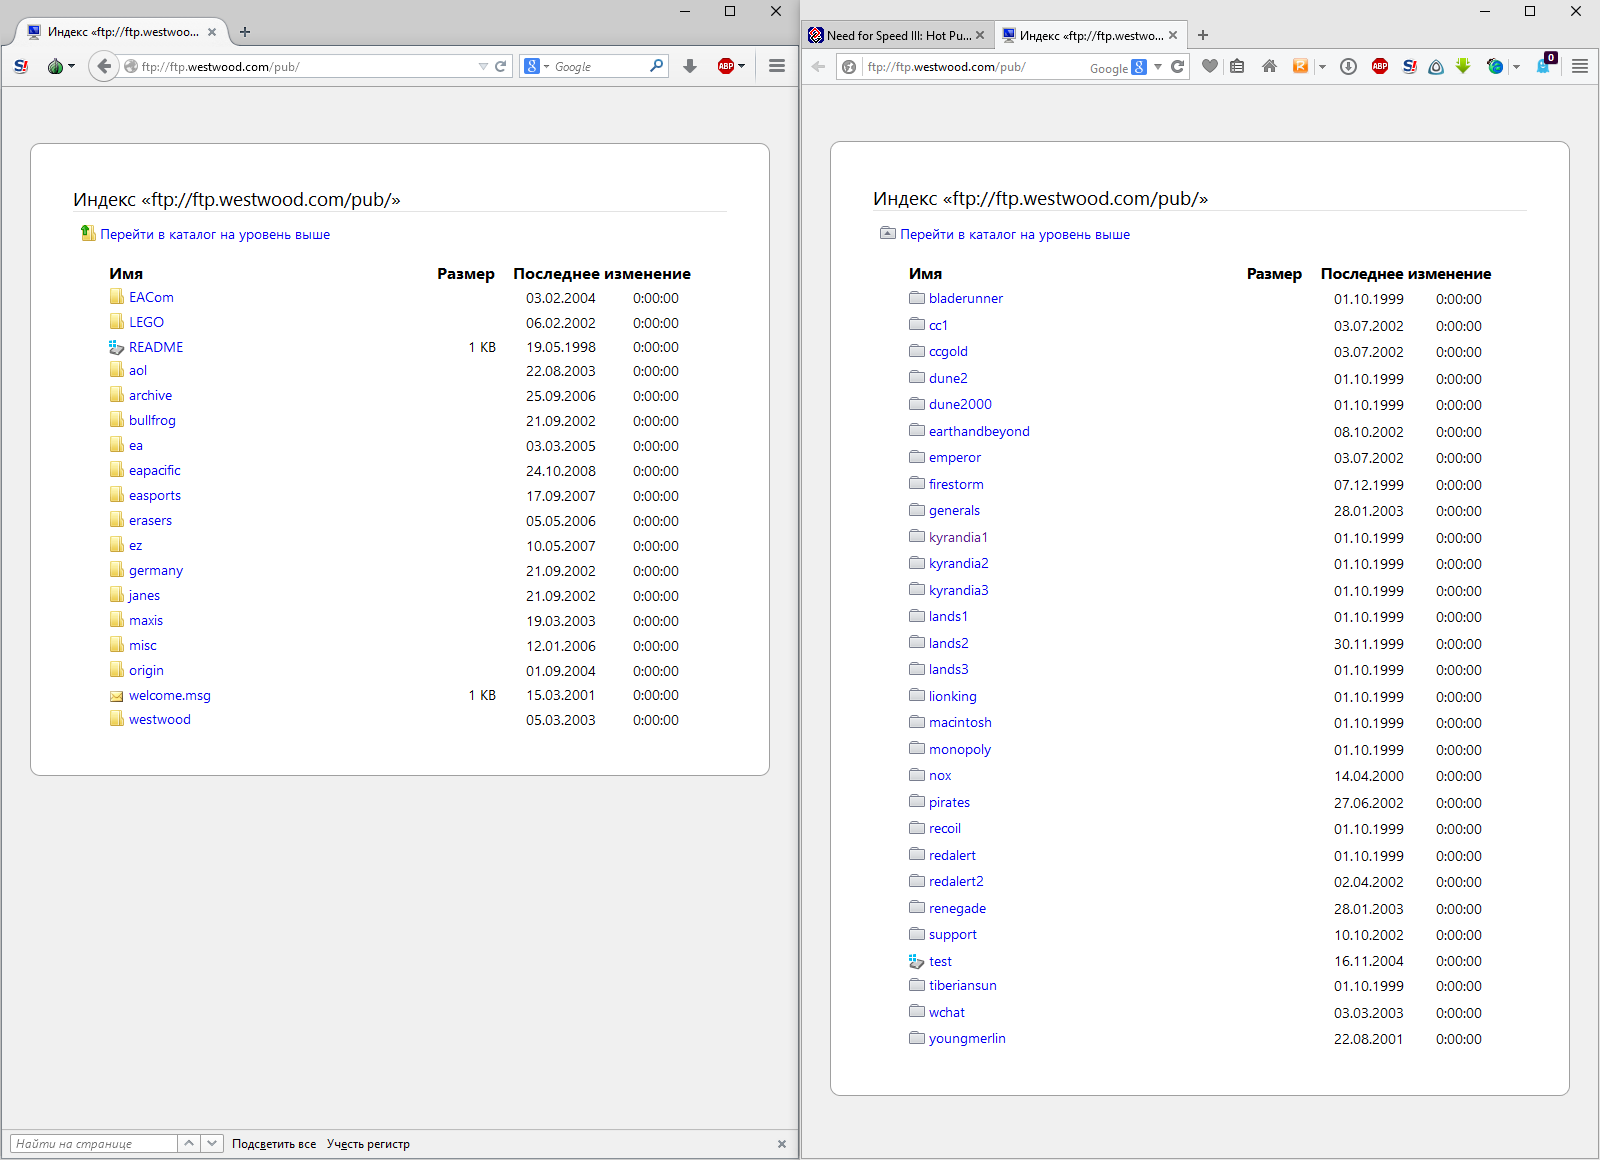Reload the page in the left browser
The height and width of the screenshot is (1160, 1600).
tap(501, 66)
